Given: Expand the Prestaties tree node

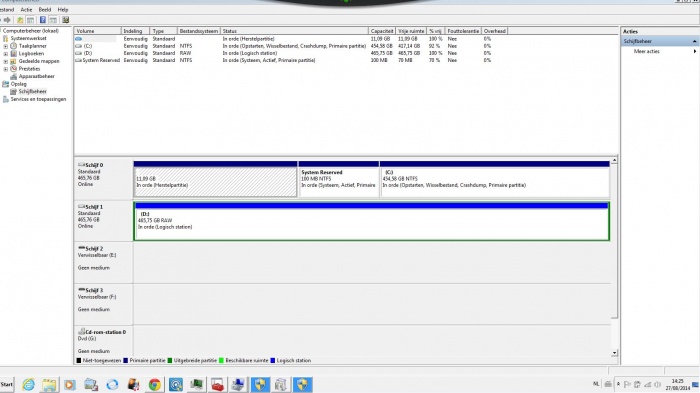Looking at the screenshot, I should tap(5, 69).
